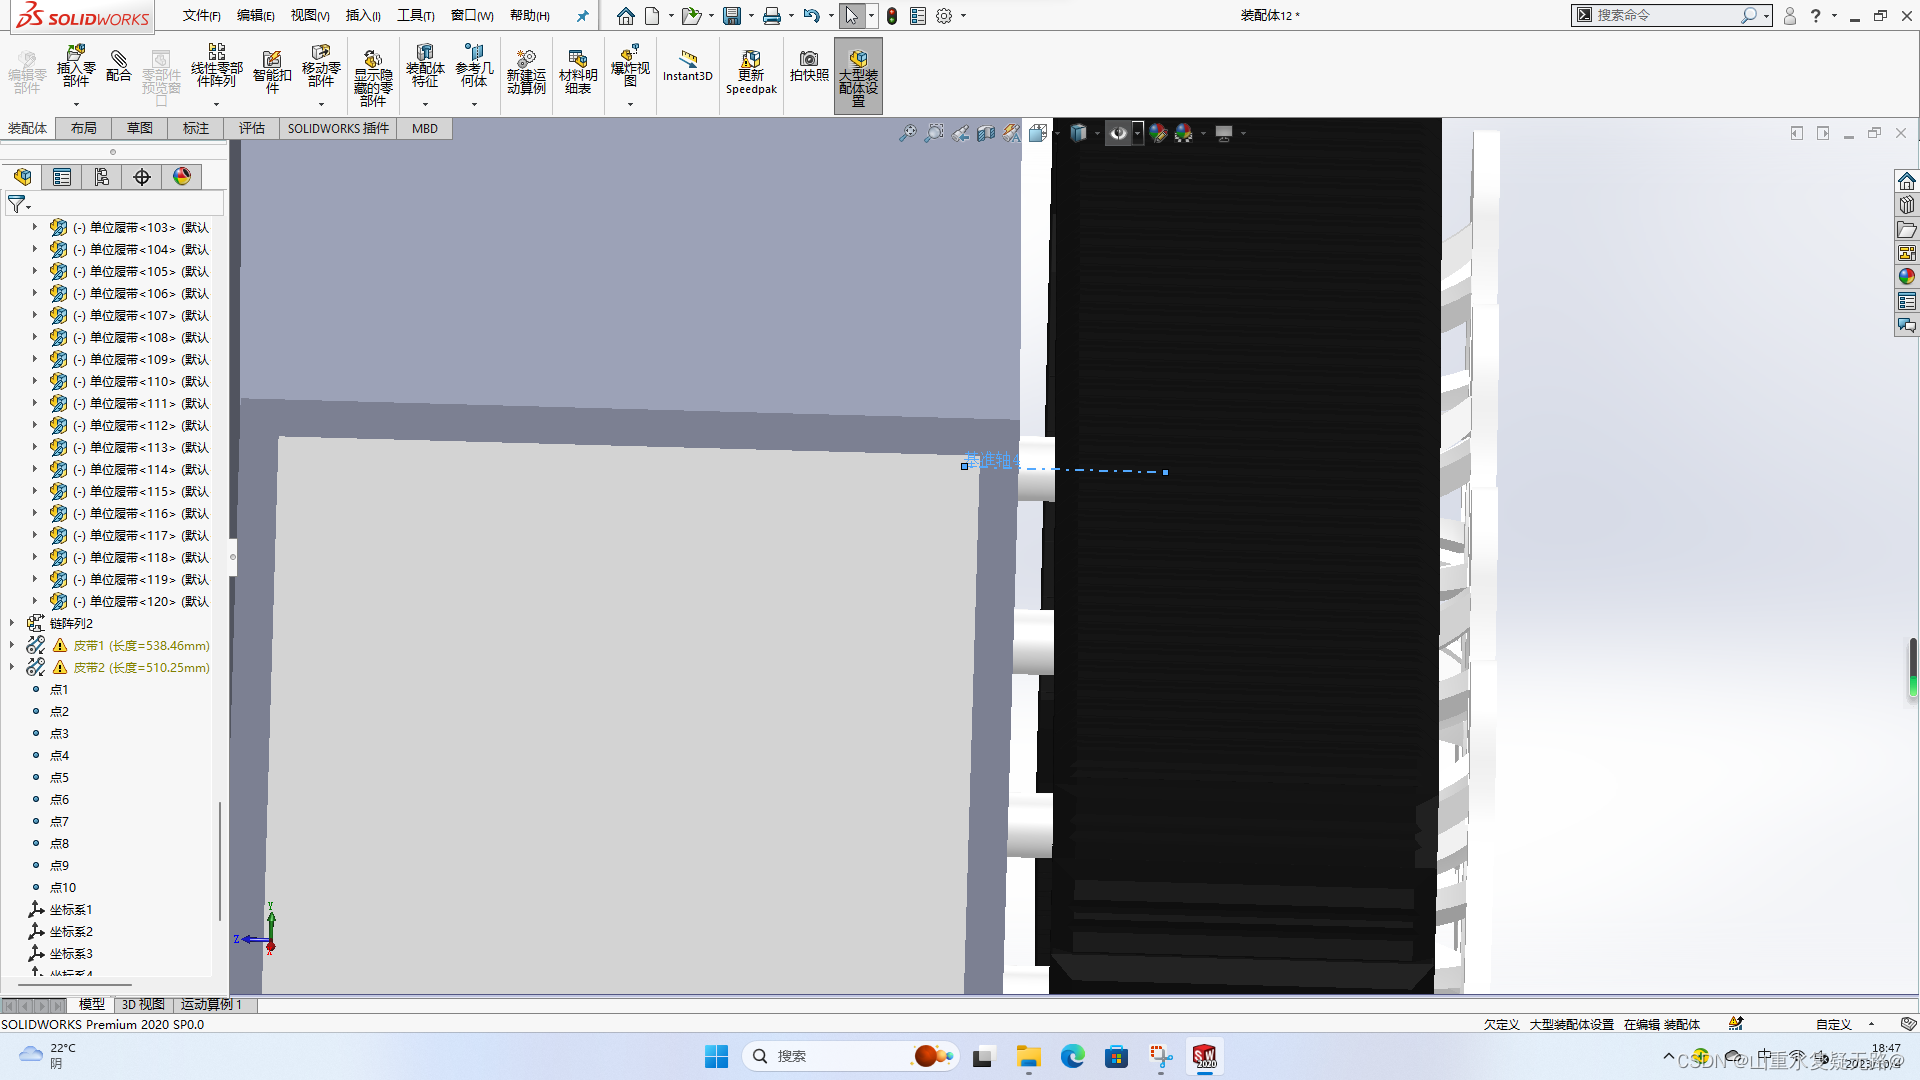Click Section View icon in view toolbar
The width and height of the screenshot is (1920, 1080).
(986, 133)
